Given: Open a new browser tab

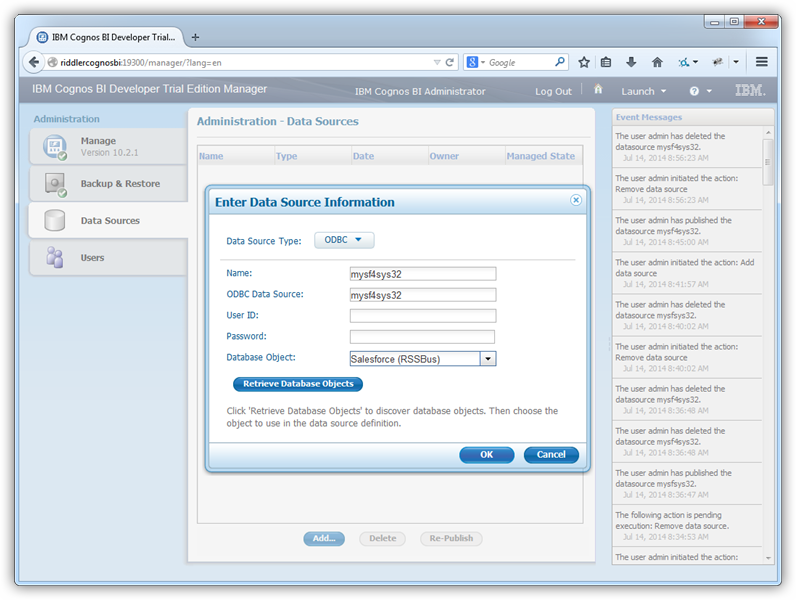Looking at the screenshot, I should 195,37.
